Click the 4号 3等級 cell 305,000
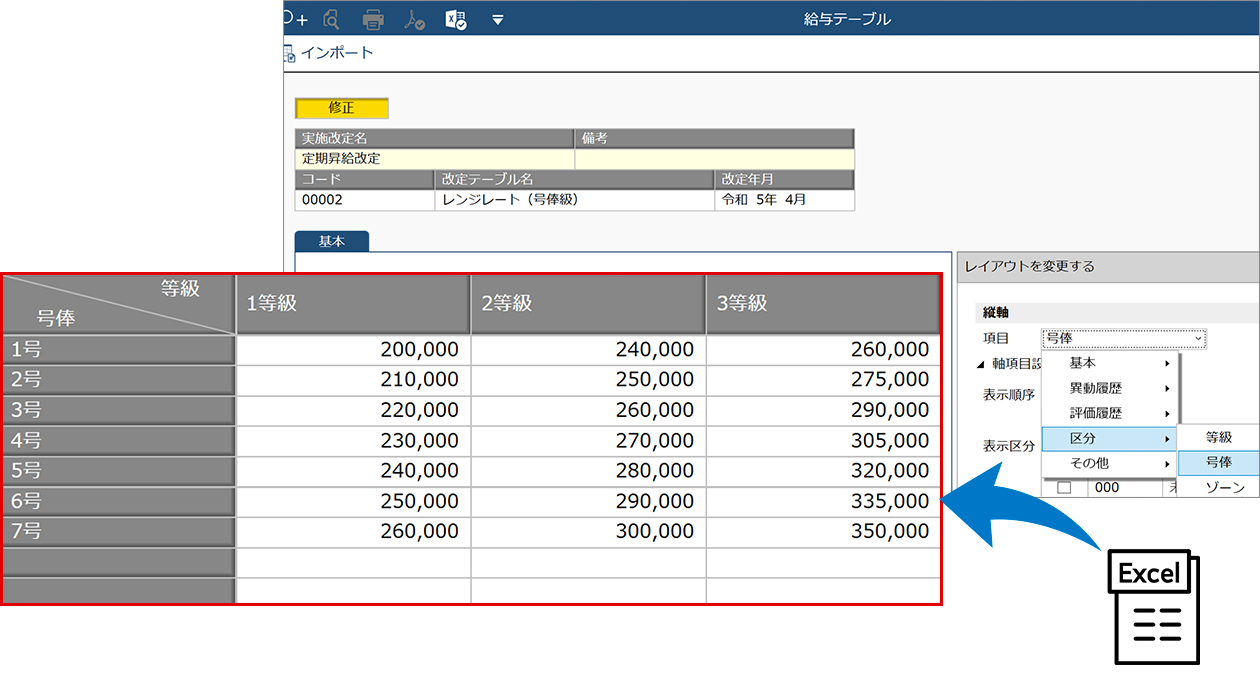This screenshot has width=1260, height=690. [823, 441]
